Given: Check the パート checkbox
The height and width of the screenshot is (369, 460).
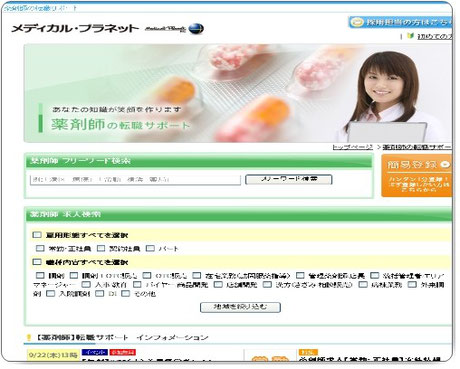Looking at the screenshot, I should (150, 248).
